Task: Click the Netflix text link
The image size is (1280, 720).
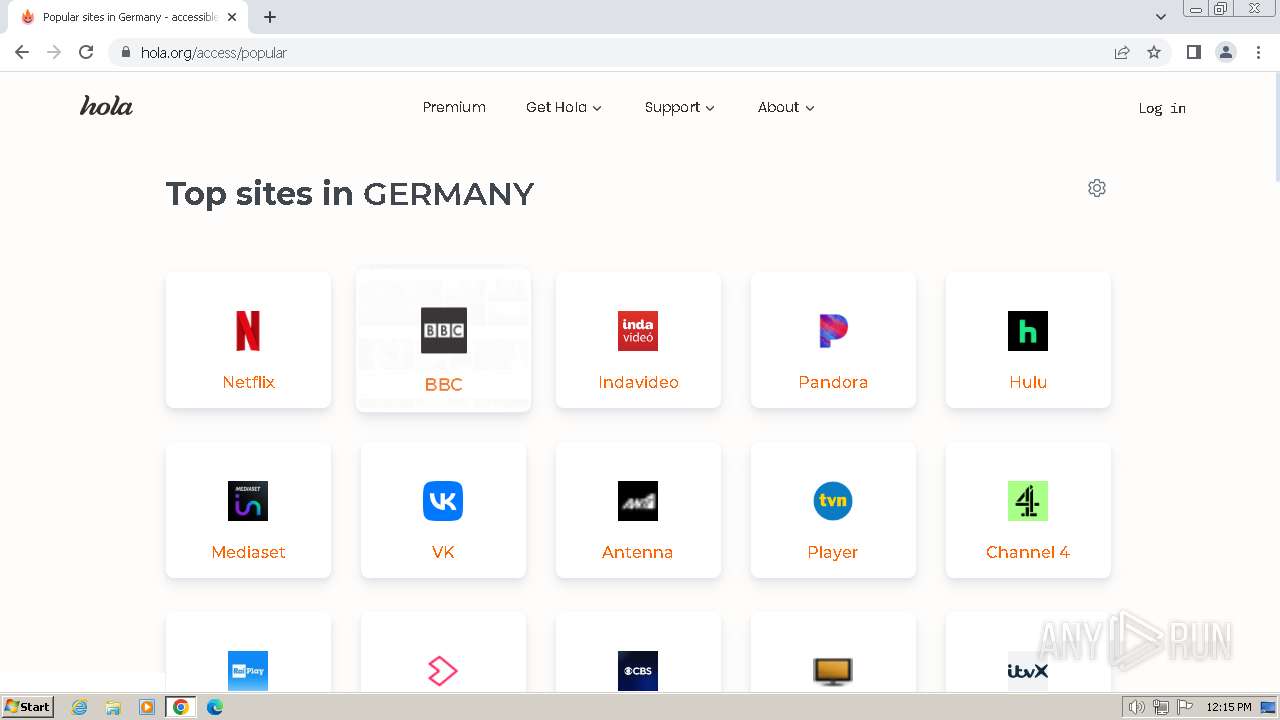Action: coord(248,382)
